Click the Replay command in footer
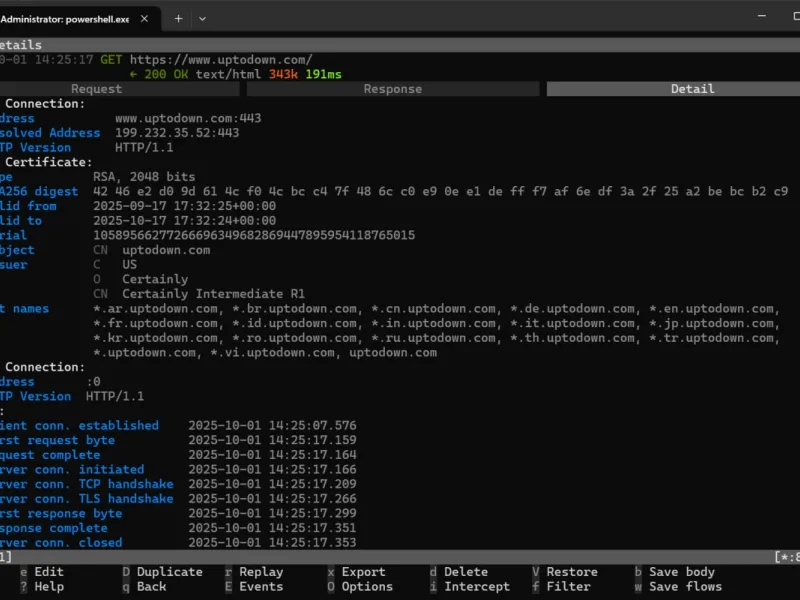The height and width of the screenshot is (600, 800). [261, 572]
